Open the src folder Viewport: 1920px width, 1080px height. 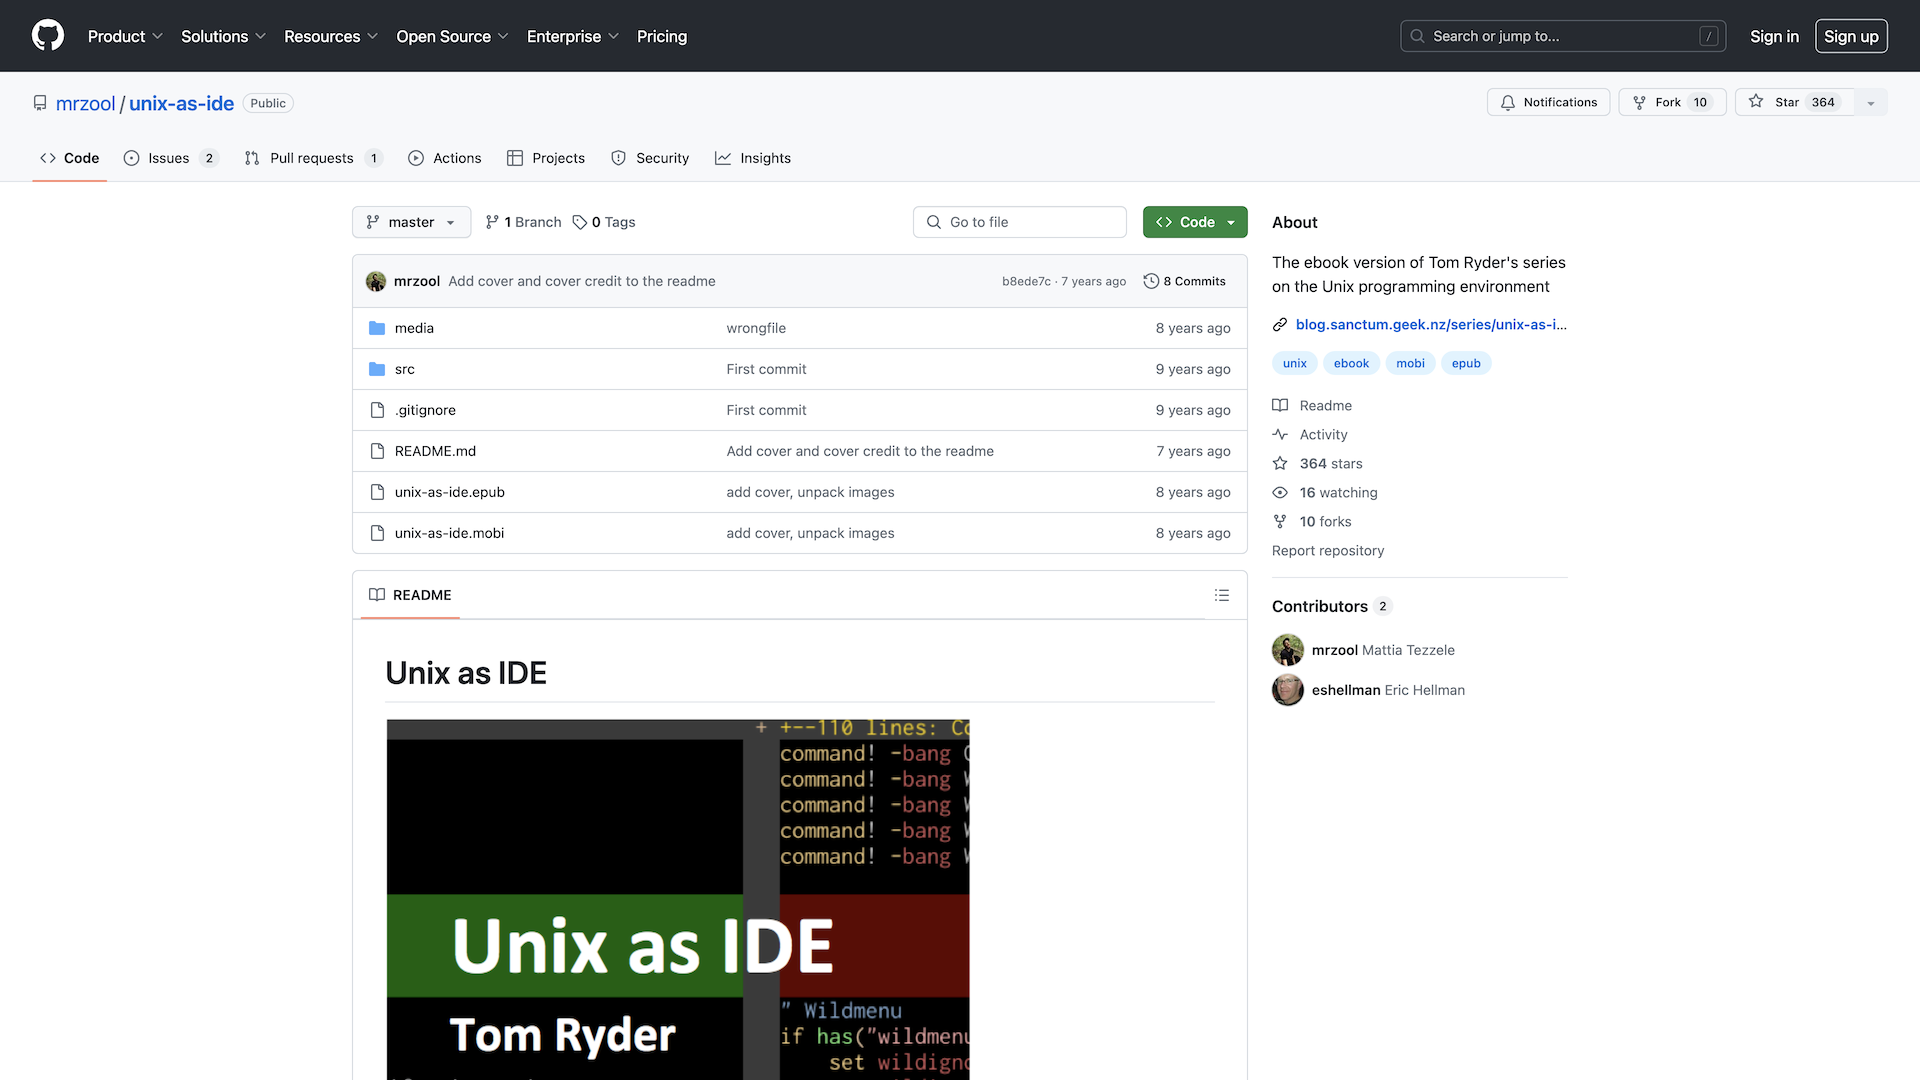404,369
